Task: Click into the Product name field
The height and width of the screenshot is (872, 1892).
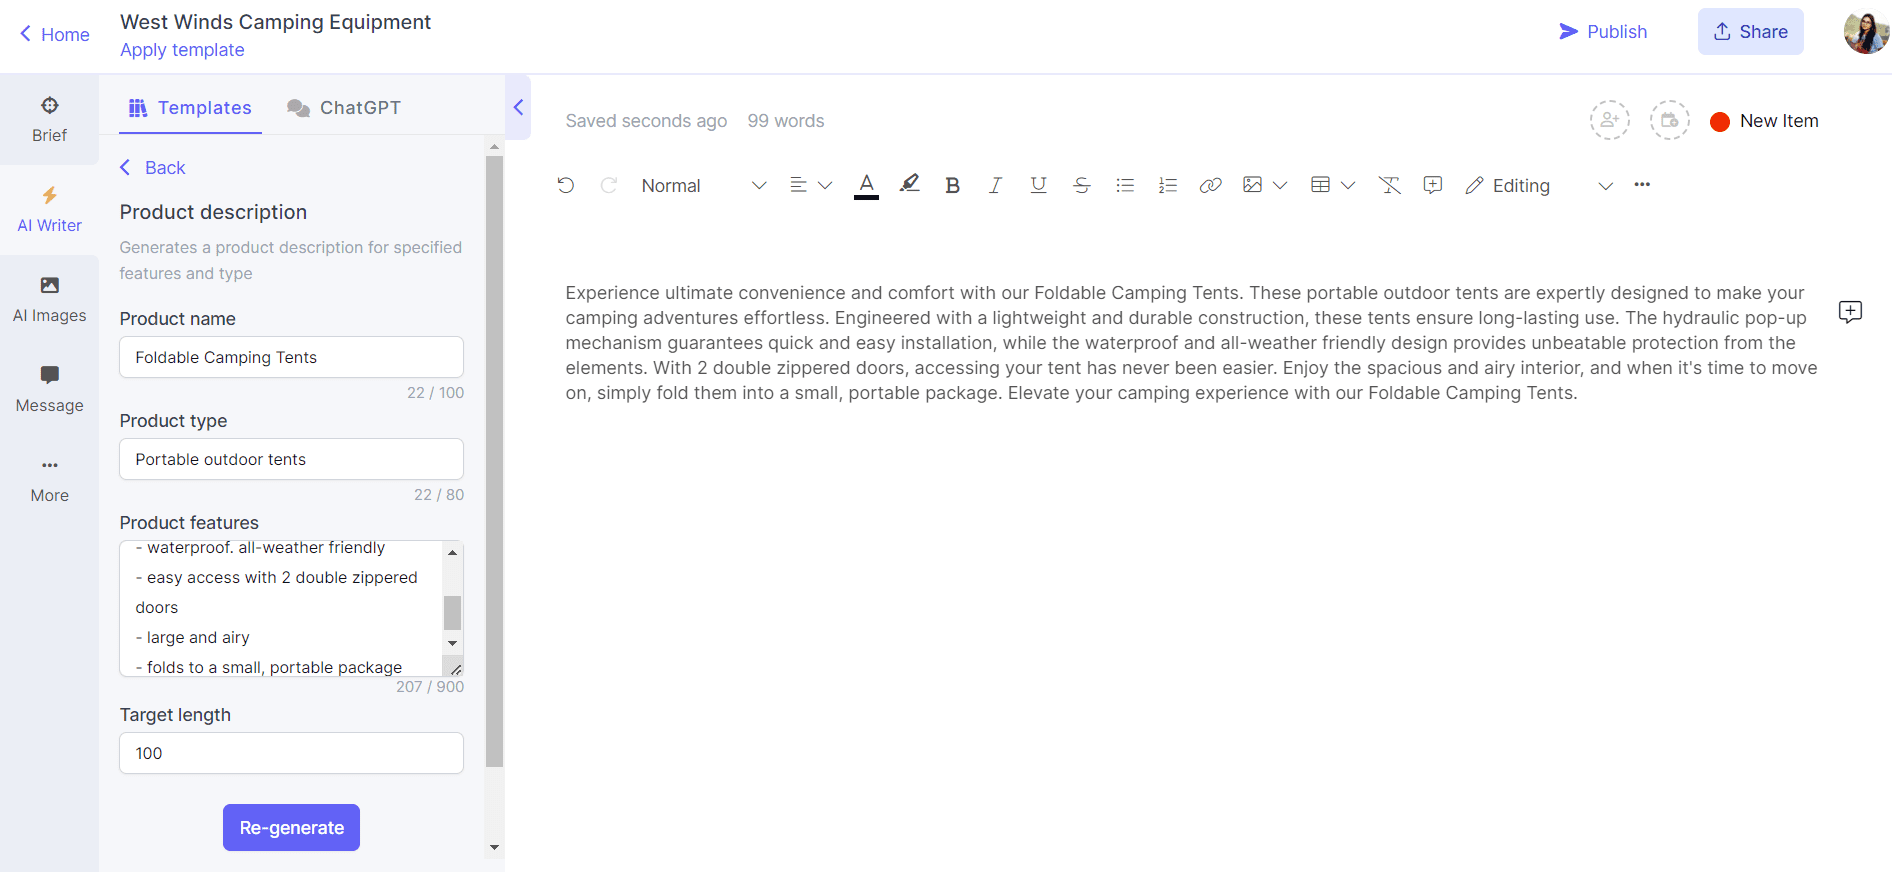Action: pyautogui.click(x=291, y=357)
